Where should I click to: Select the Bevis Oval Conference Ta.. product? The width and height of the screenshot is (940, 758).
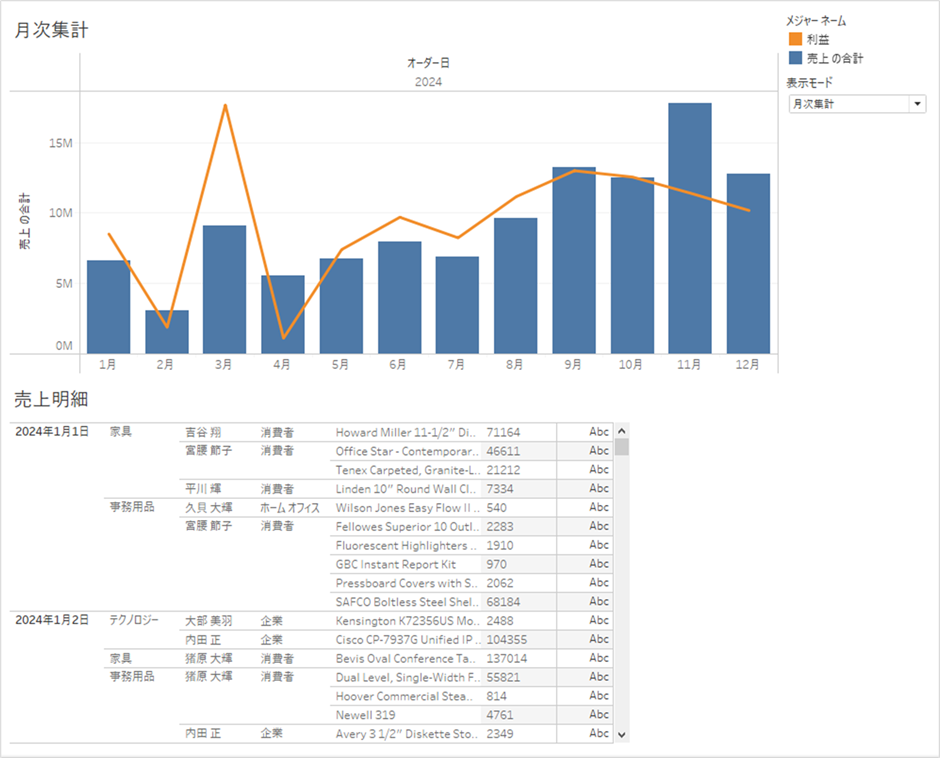(x=406, y=658)
